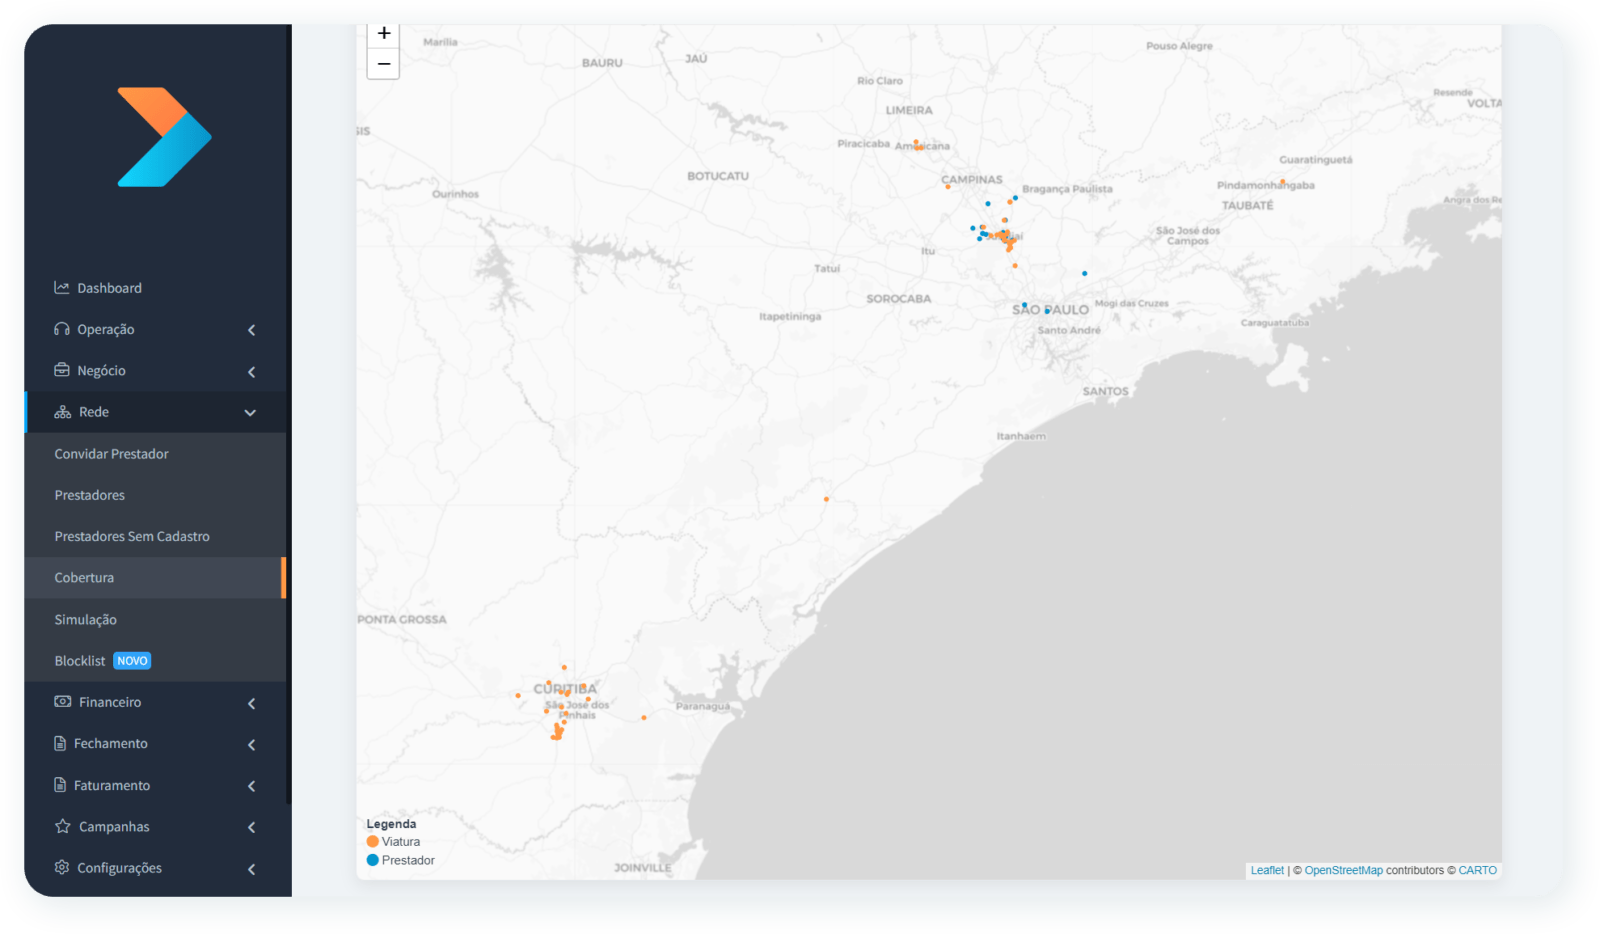This screenshot has height=934, width=1600.
Task: Click the SÃO PAULO city label
Action: tap(1050, 310)
